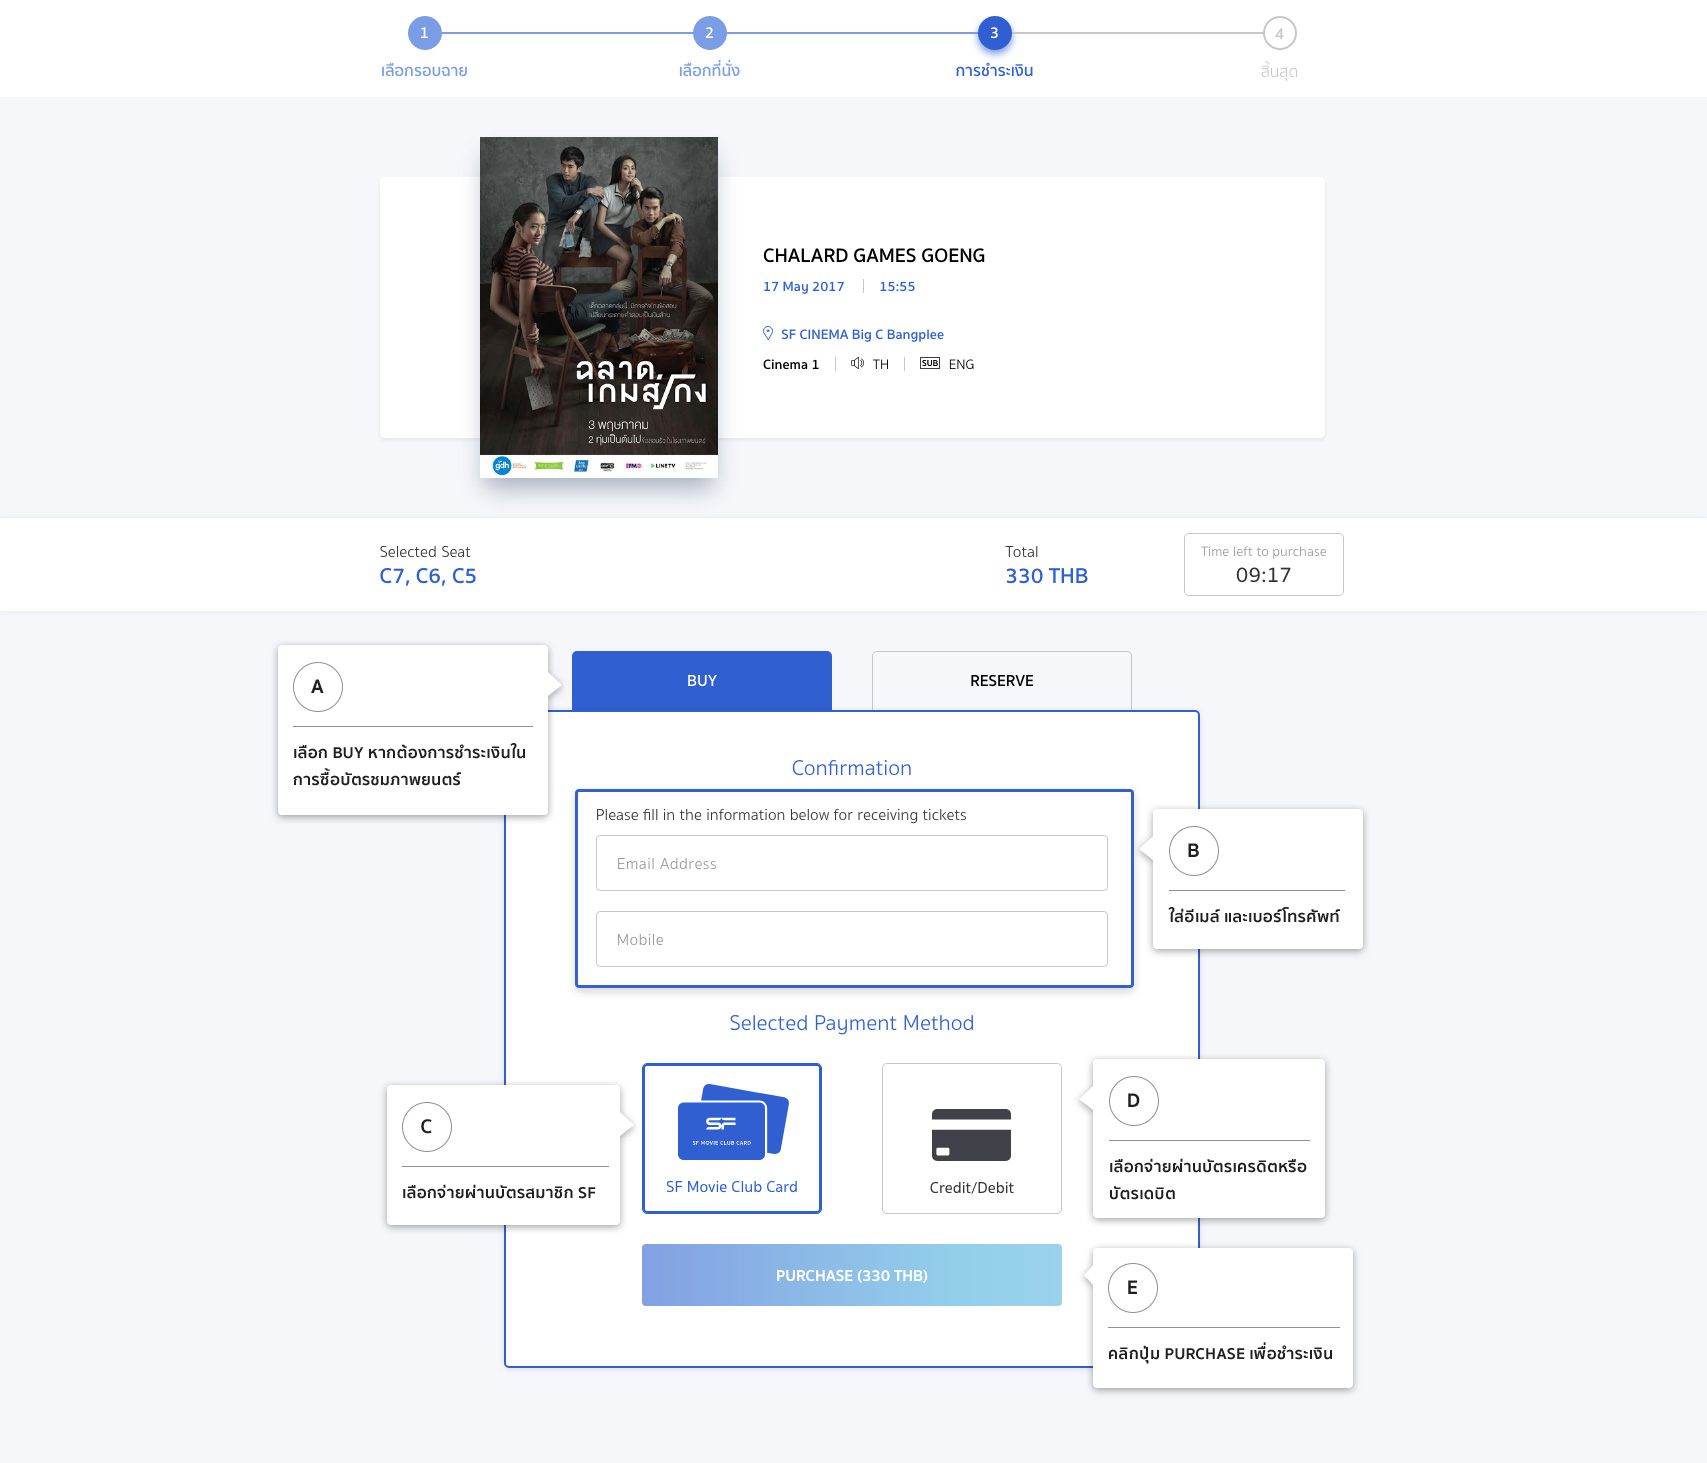This screenshot has height=1463, width=1707.
Task: Switch to the BUY tab
Action: [701, 681]
